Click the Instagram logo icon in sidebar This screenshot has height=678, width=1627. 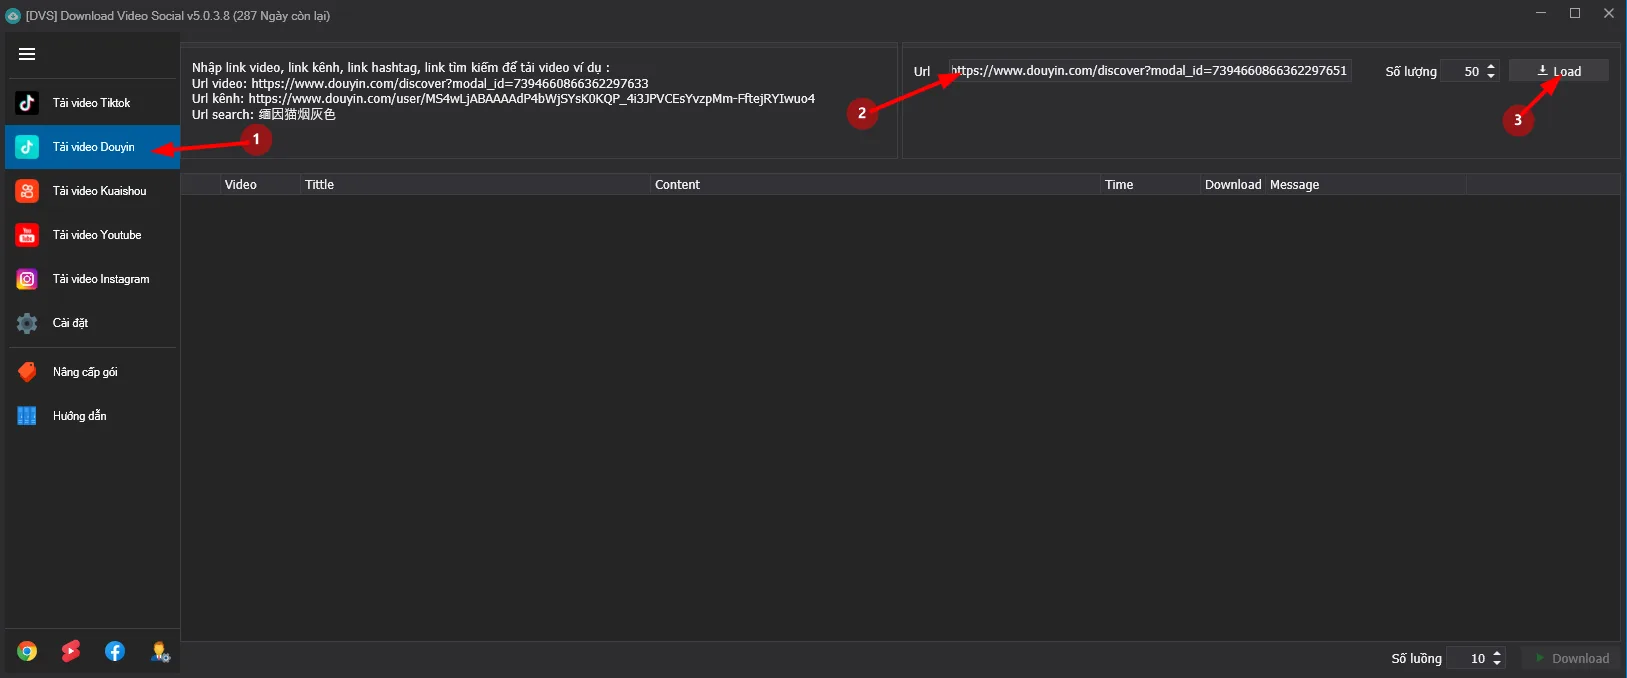pos(27,279)
